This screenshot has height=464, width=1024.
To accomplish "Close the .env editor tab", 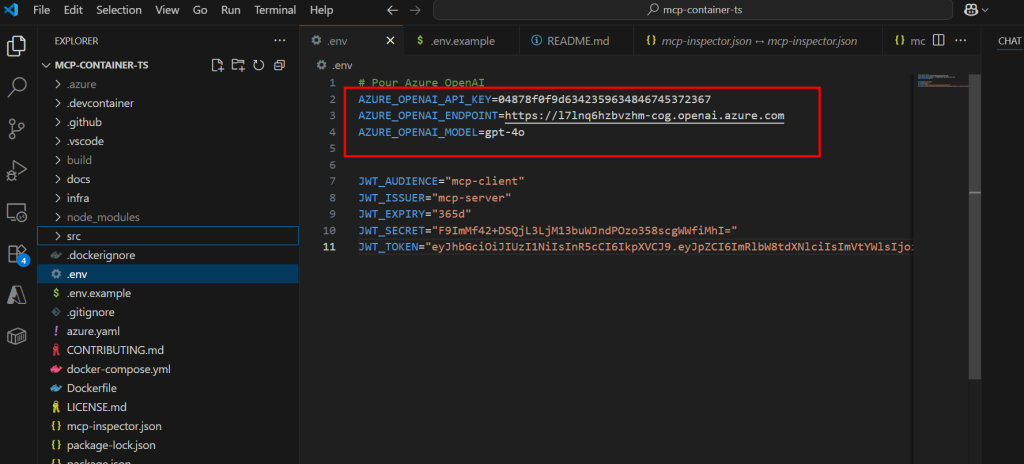I will (x=391, y=41).
